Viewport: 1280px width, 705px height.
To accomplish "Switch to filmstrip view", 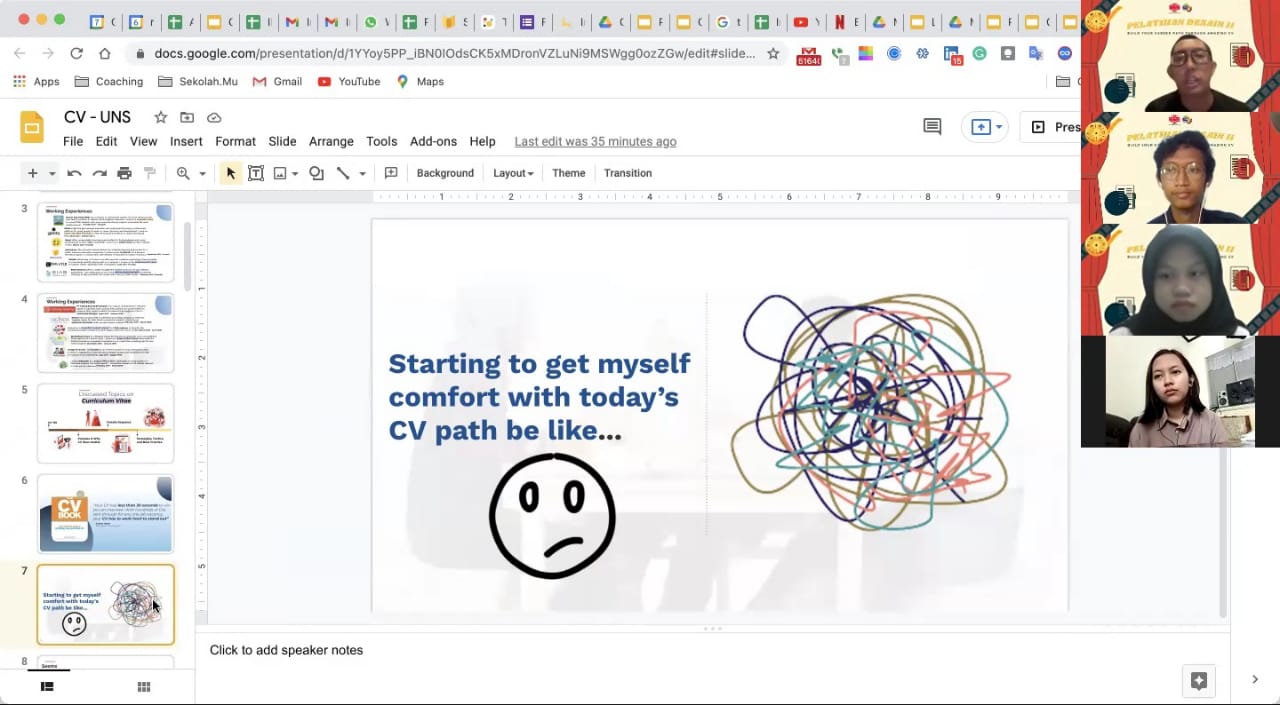I will tap(46, 686).
